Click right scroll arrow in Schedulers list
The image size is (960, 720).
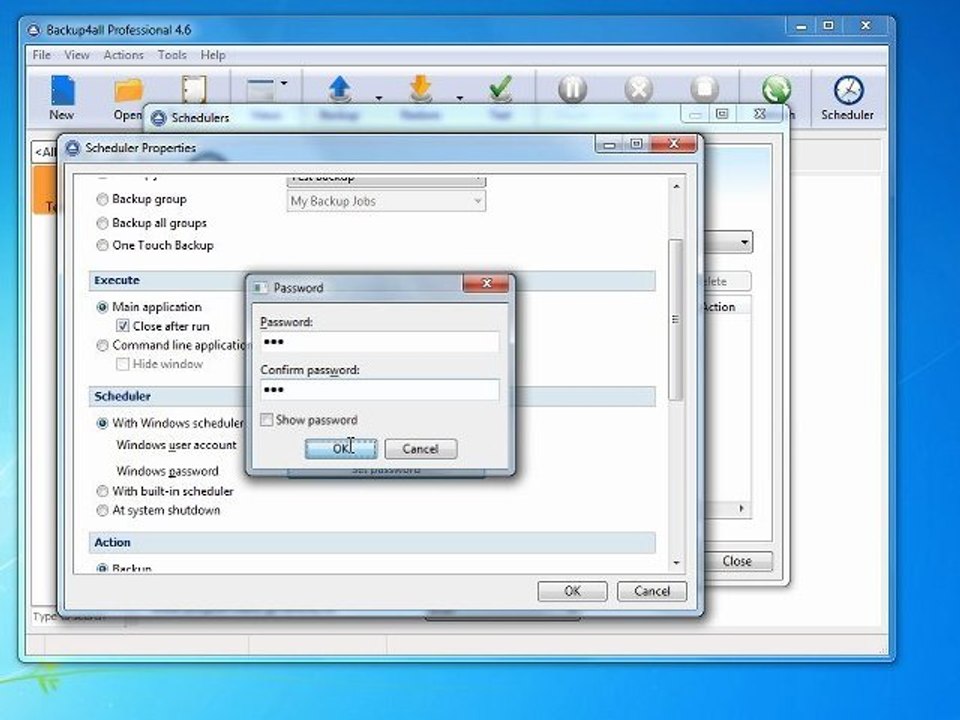coord(742,509)
